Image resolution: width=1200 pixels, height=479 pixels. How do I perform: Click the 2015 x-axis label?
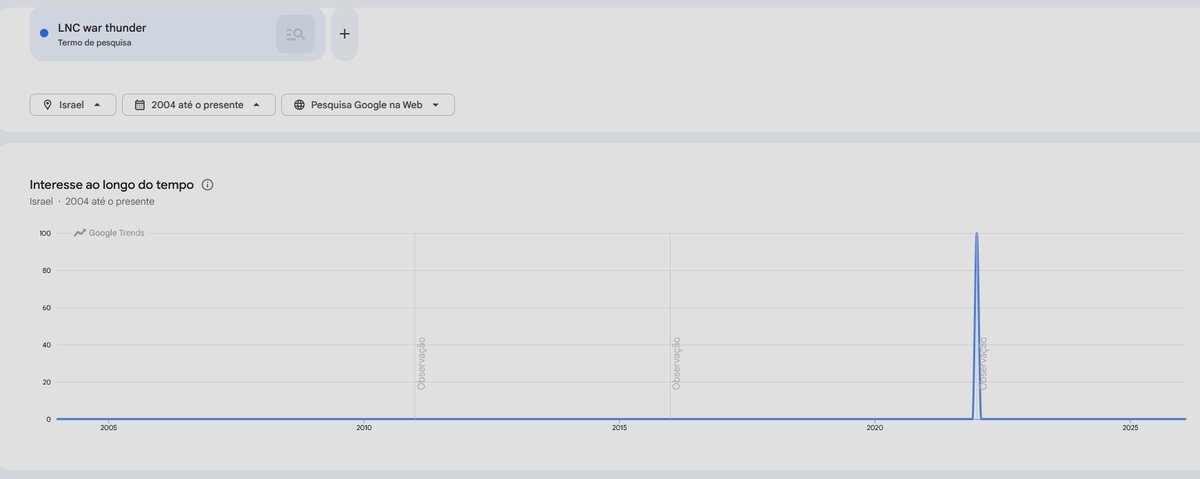point(619,428)
